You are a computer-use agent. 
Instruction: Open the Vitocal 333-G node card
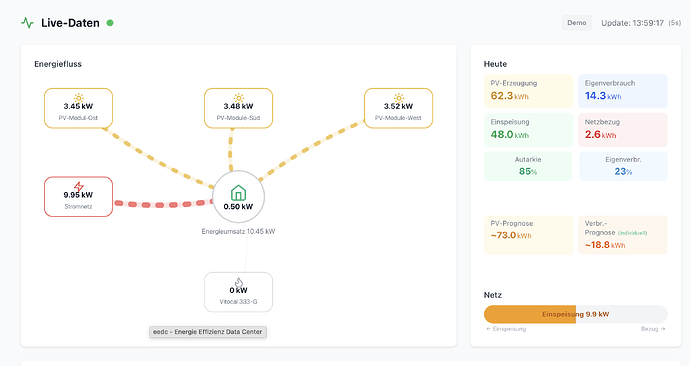(x=239, y=292)
